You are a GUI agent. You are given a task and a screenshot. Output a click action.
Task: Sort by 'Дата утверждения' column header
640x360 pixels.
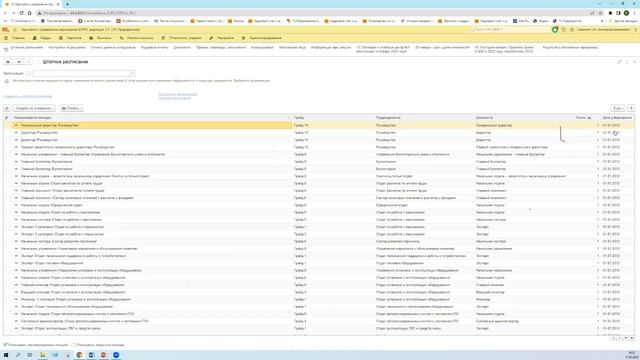click(617, 118)
